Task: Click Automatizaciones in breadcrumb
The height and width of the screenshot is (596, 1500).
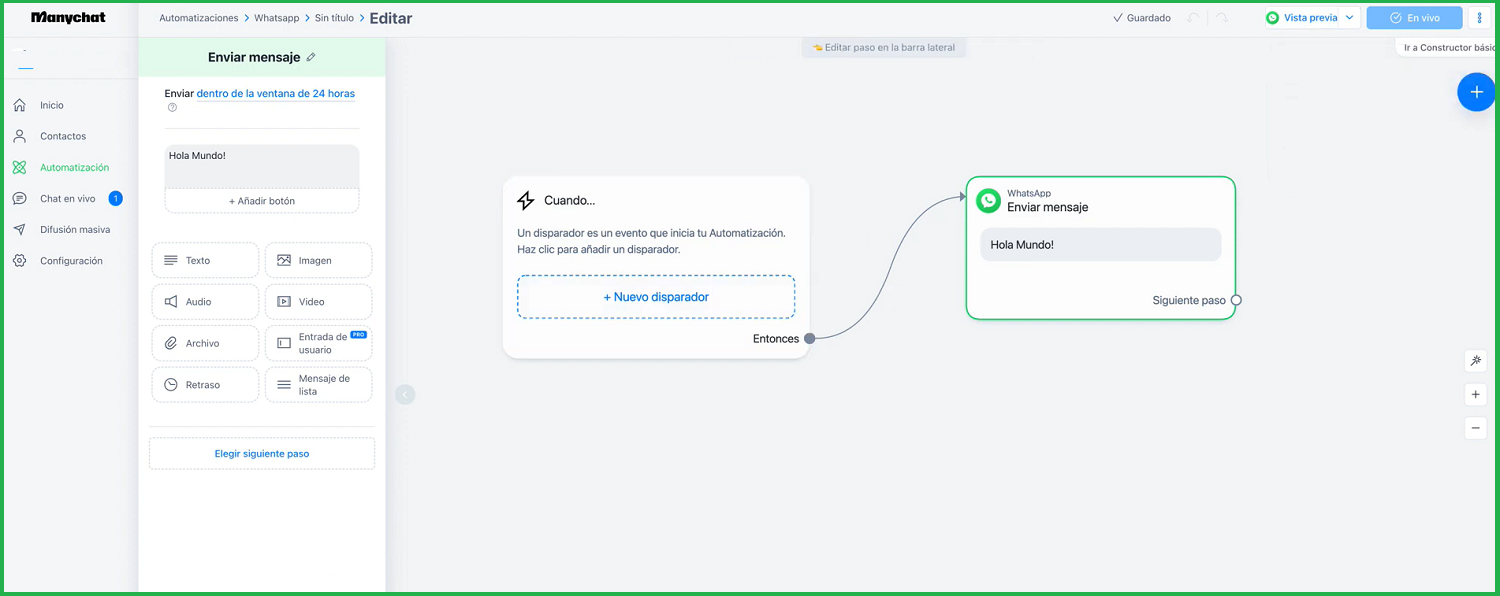Action: tap(199, 18)
